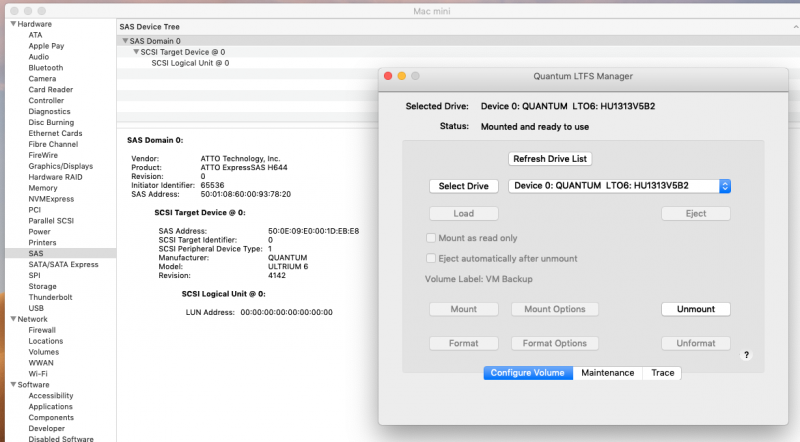The image size is (800, 442).
Task: Switch to the Trace tab
Action: coord(662,373)
